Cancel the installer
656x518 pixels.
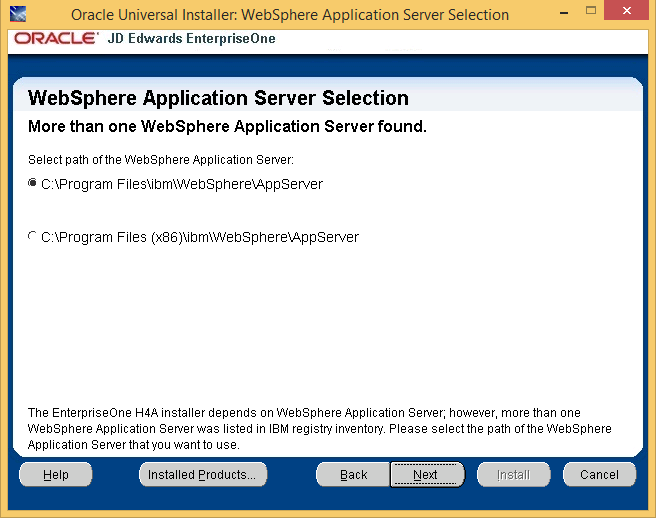600,474
